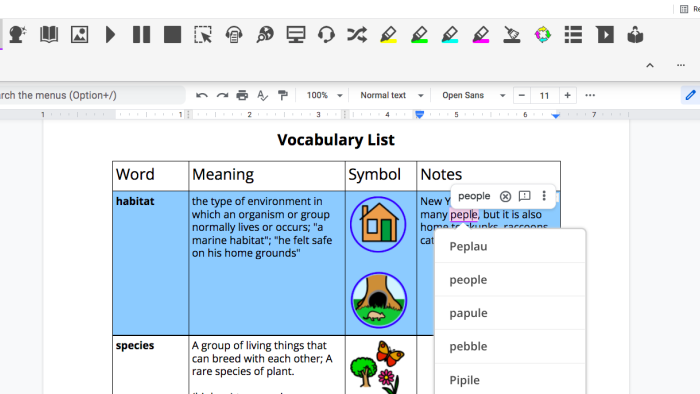Pause the read-aloud playback
The height and width of the screenshot is (394, 700).
142,34
